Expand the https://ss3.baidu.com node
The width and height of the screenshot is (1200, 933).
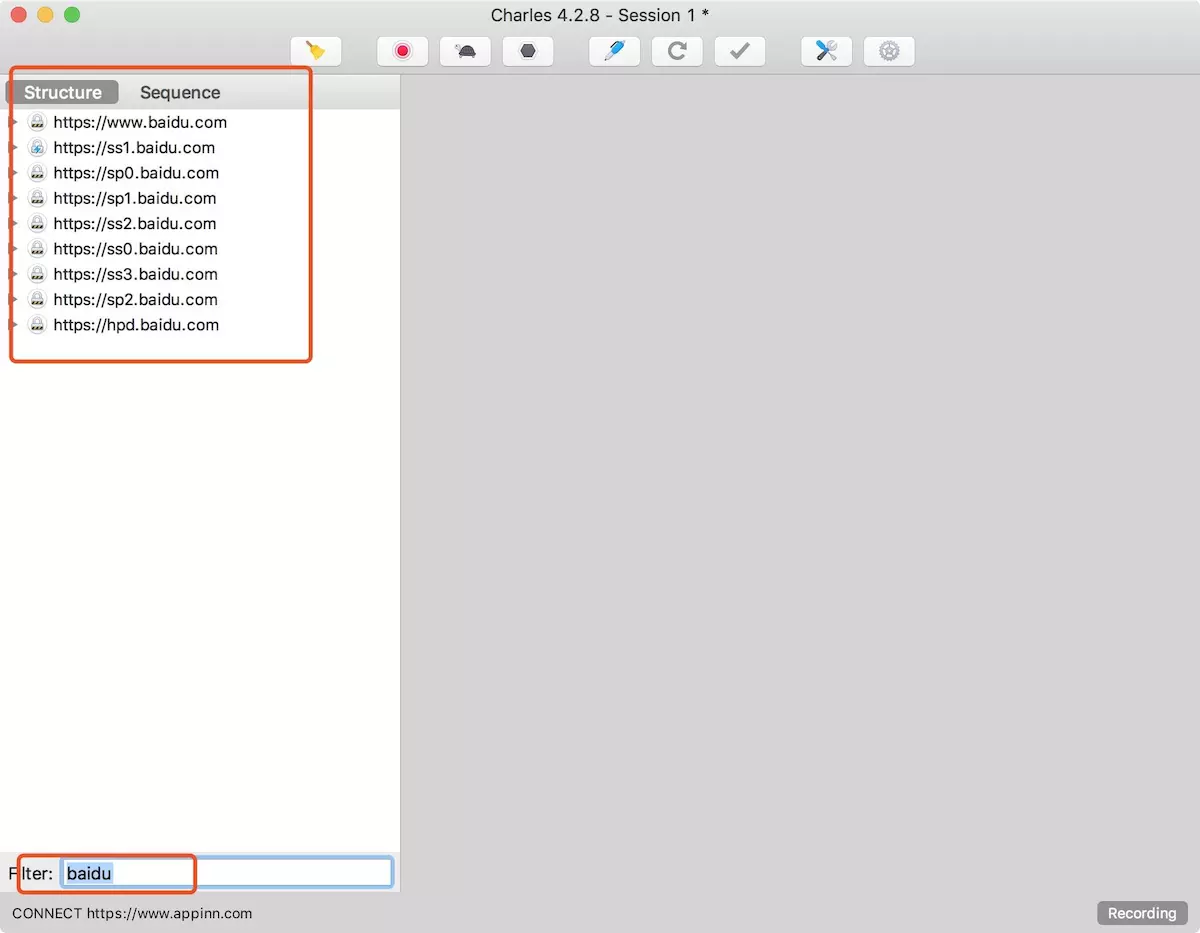click(x=13, y=274)
